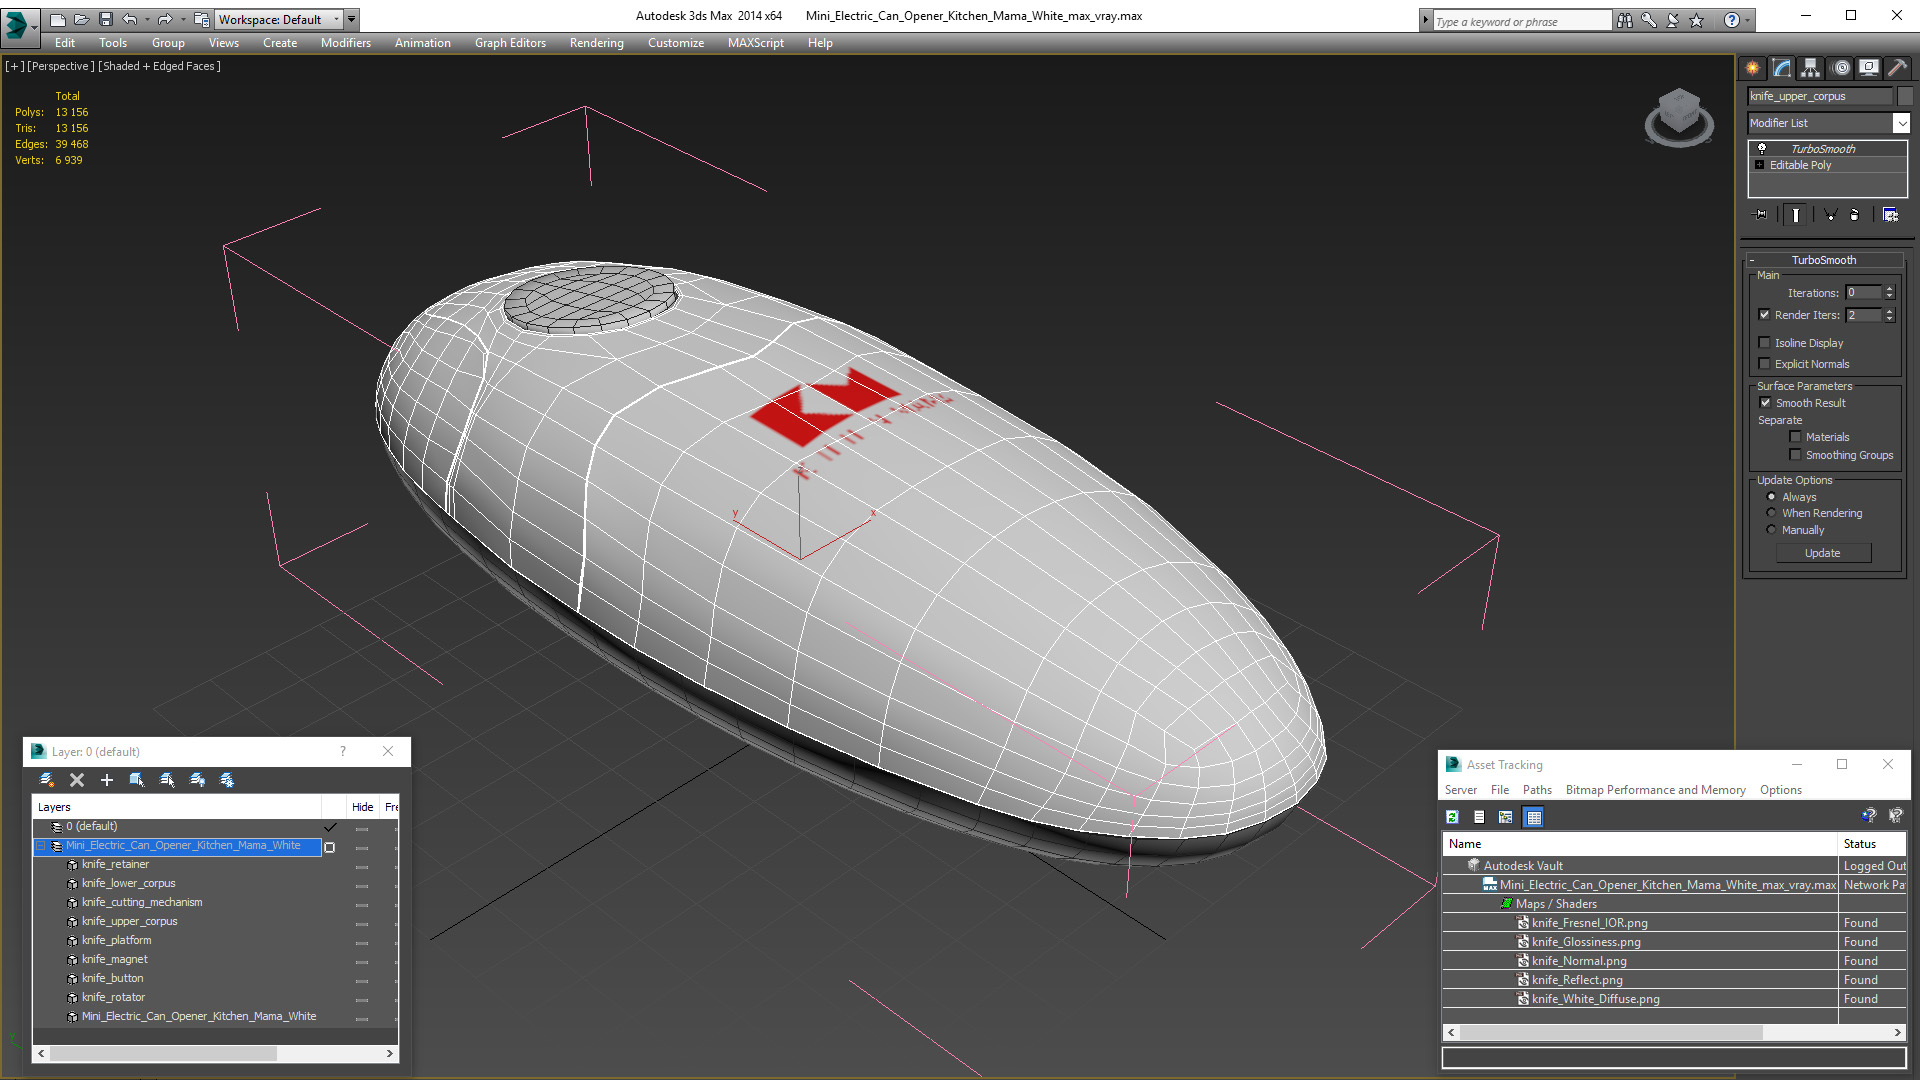Image resolution: width=1920 pixels, height=1080 pixels.
Task: Select knife_cutting_mechanism layer item
Action: [142, 903]
